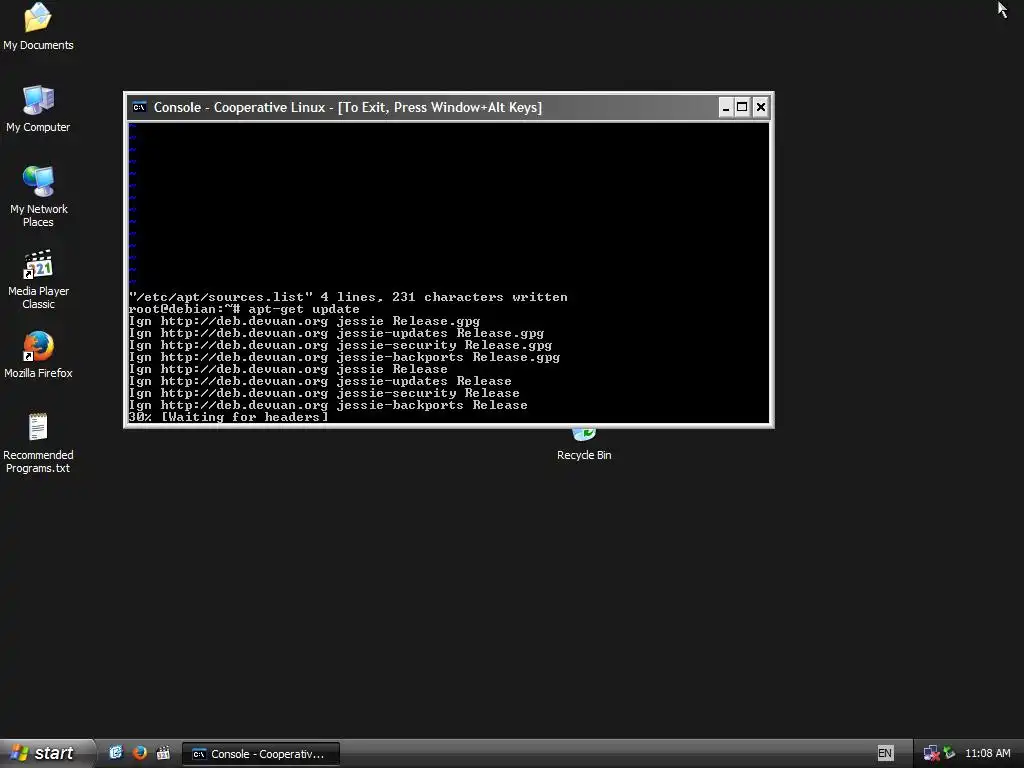Click the 'jessie-updates Release.gpg' line

[x=336, y=333]
